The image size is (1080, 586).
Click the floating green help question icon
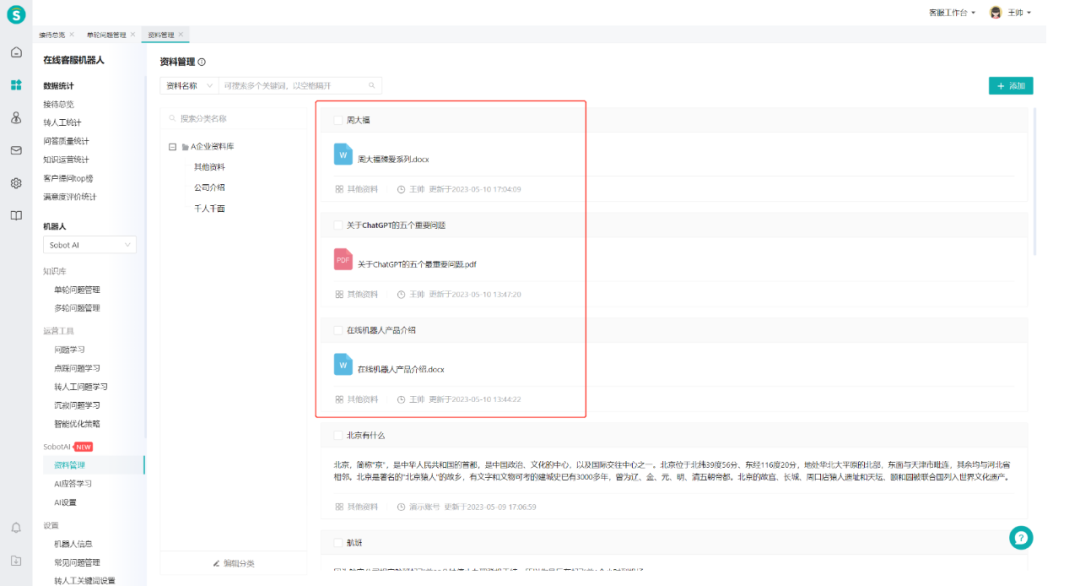click(x=1021, y=538)
